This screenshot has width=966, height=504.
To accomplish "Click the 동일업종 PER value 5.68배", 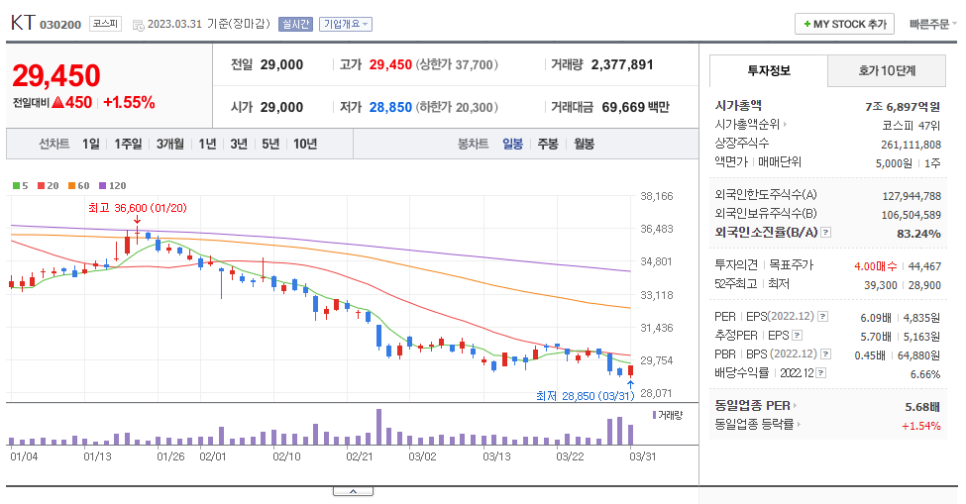I will click(922, 407).
